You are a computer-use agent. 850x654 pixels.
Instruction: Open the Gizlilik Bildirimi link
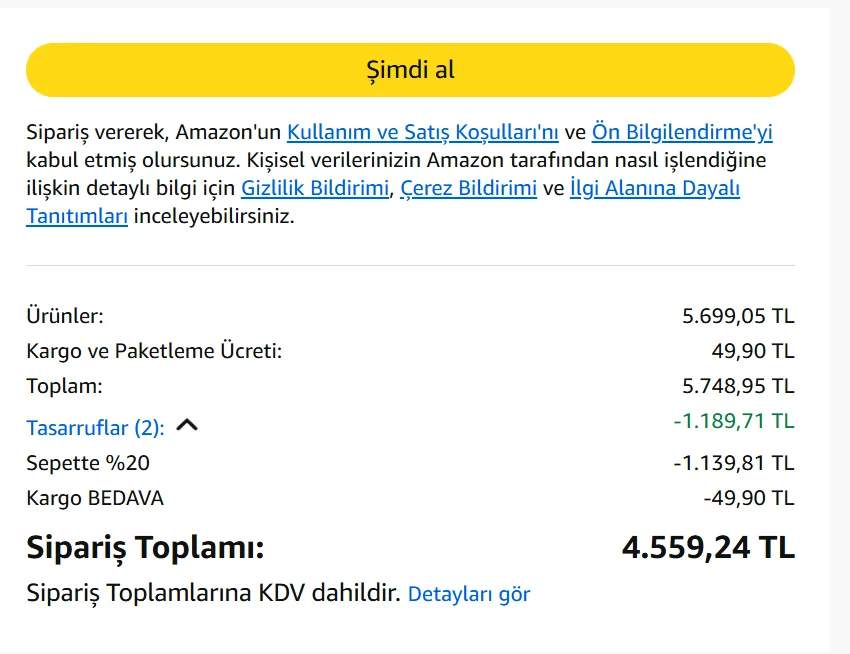[315, 188]
